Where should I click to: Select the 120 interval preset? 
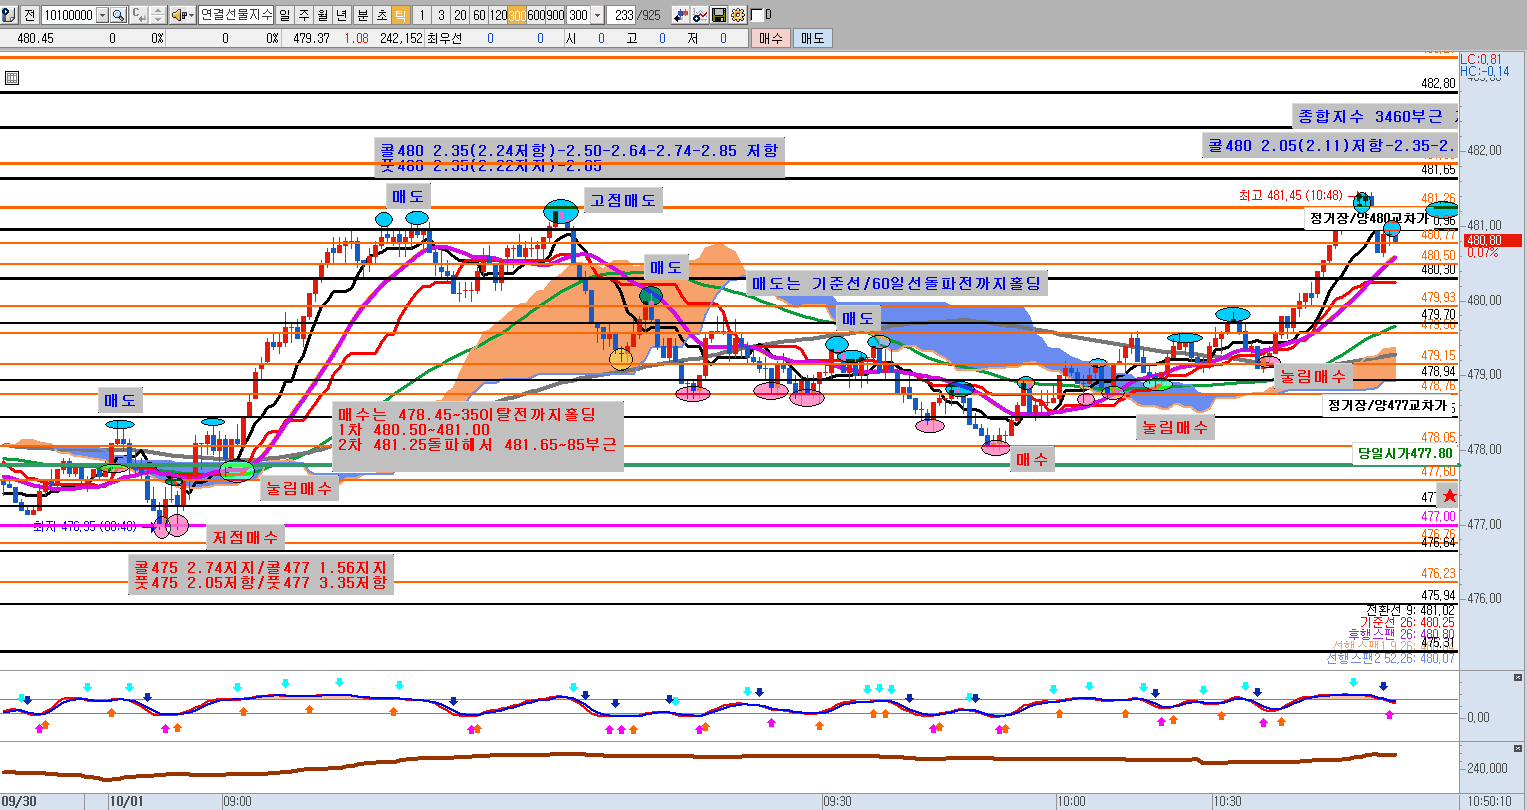(x=498, y=15)
